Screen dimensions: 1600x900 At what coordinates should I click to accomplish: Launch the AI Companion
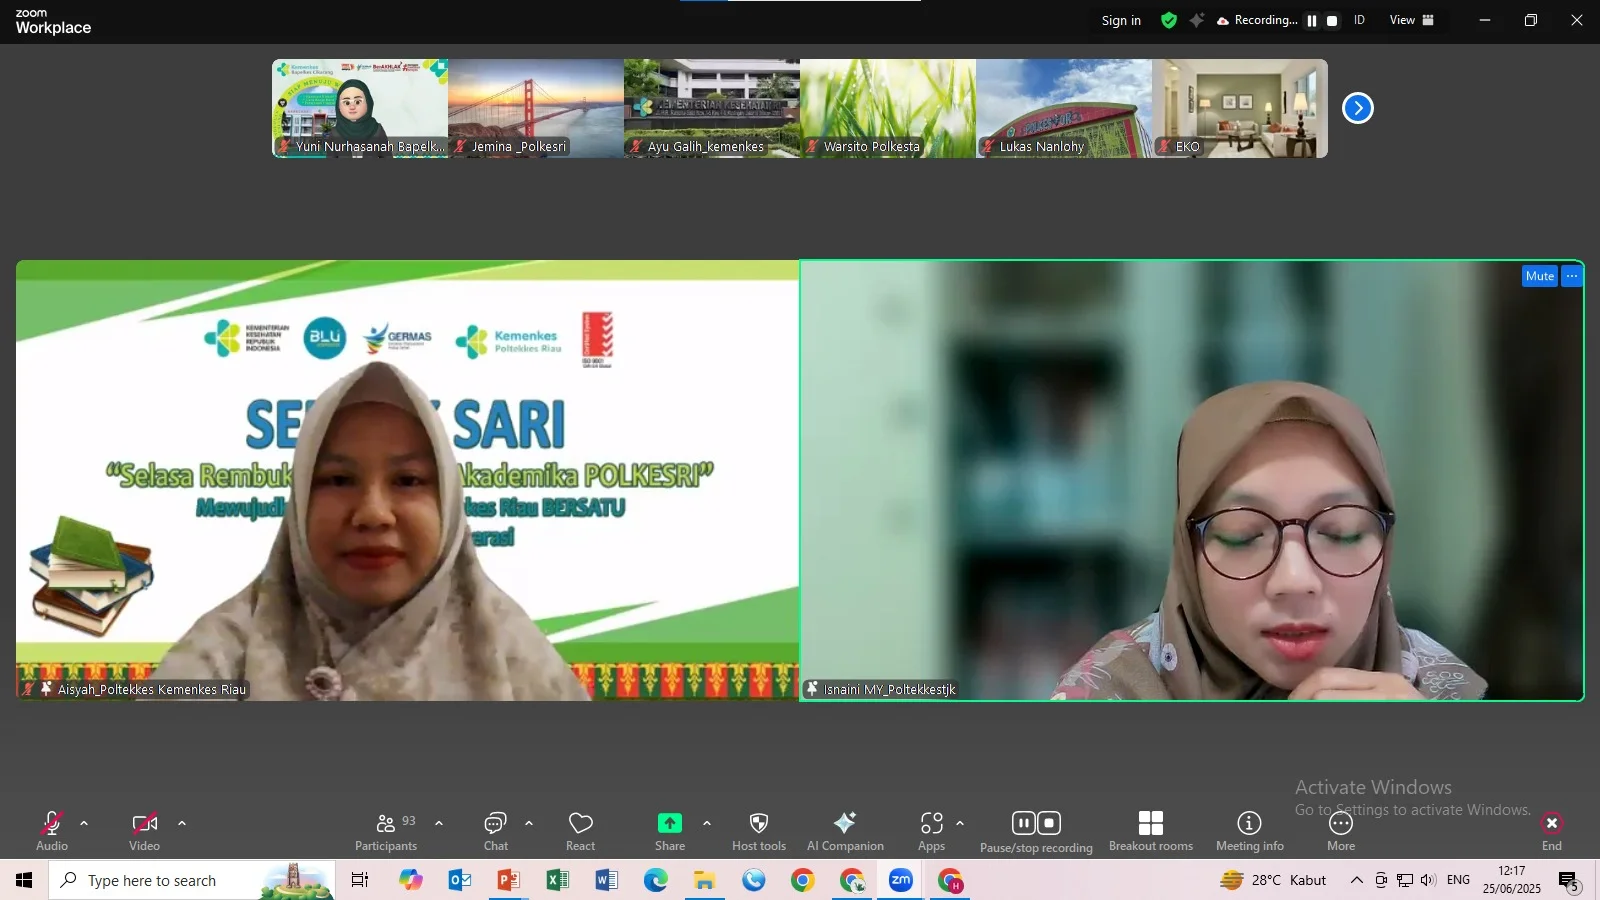[x=845, y=830]
